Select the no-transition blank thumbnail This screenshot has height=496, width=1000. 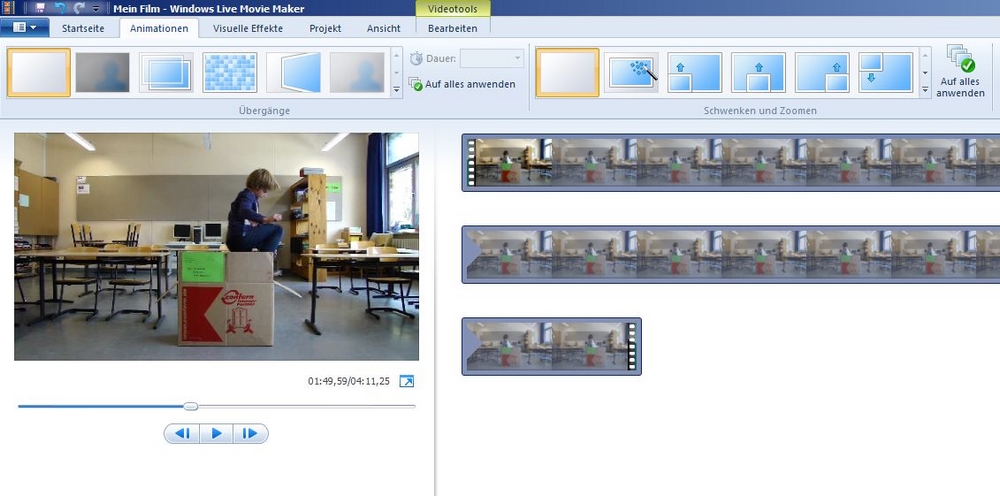coord(39,72)
